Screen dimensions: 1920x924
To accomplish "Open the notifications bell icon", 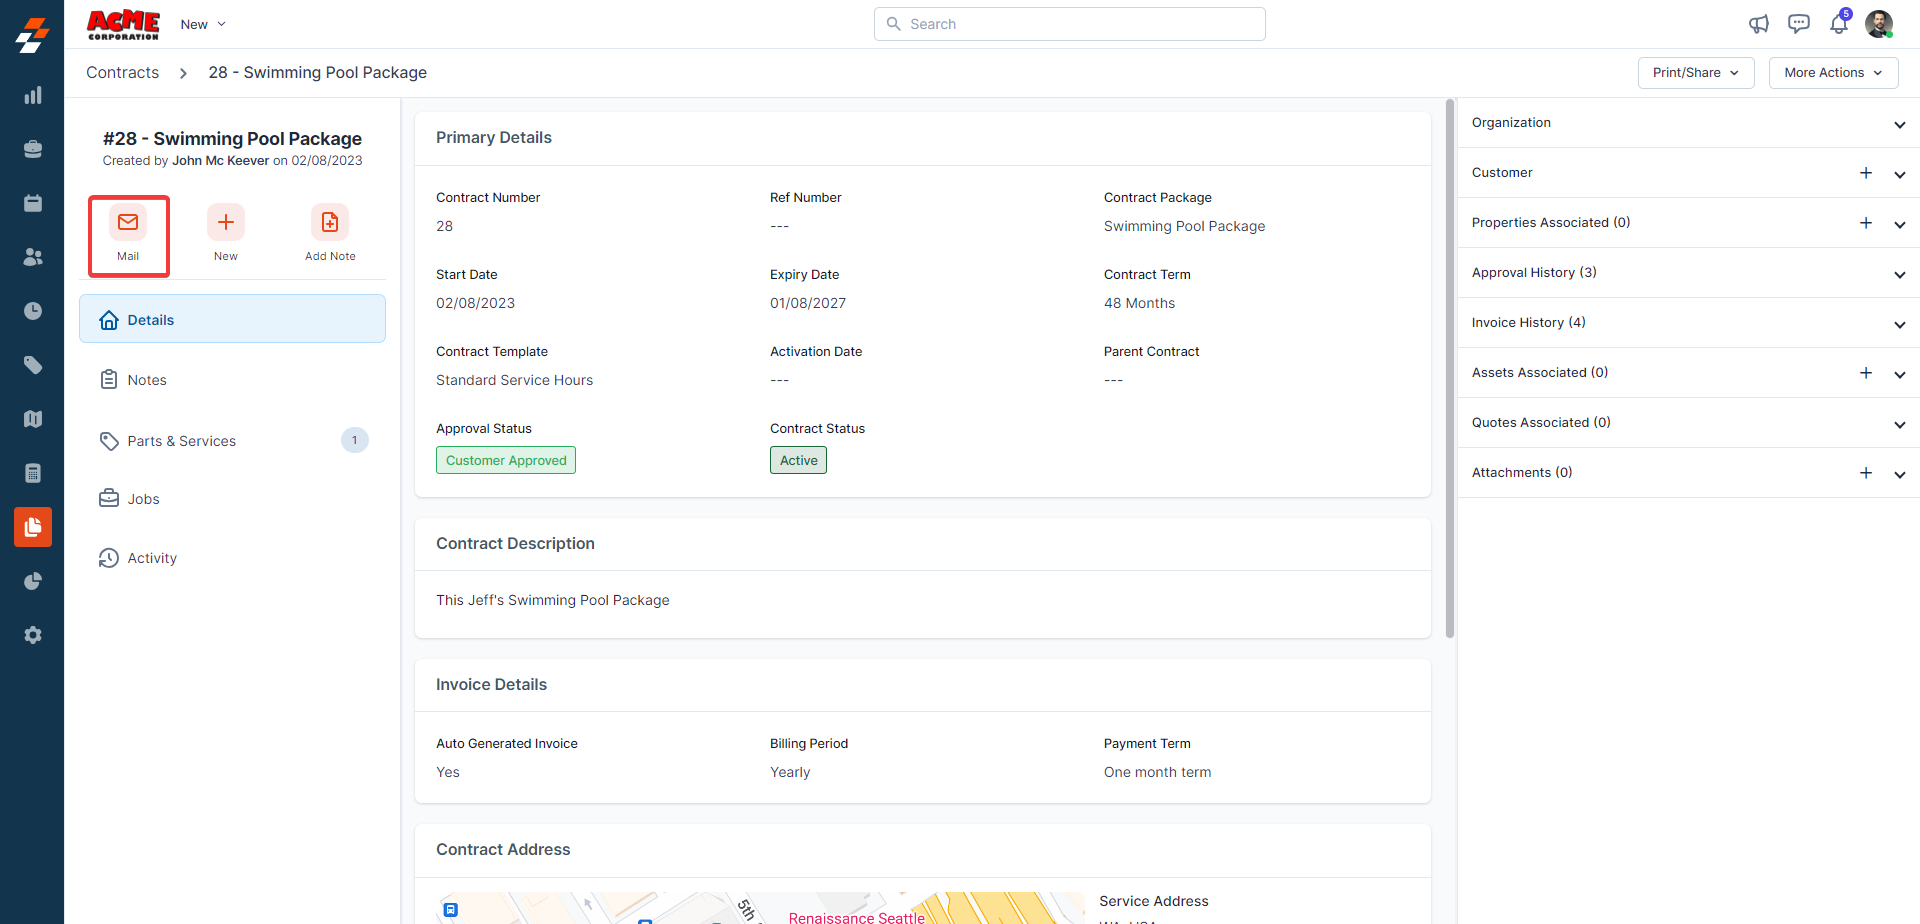I will click(1838, 24).
